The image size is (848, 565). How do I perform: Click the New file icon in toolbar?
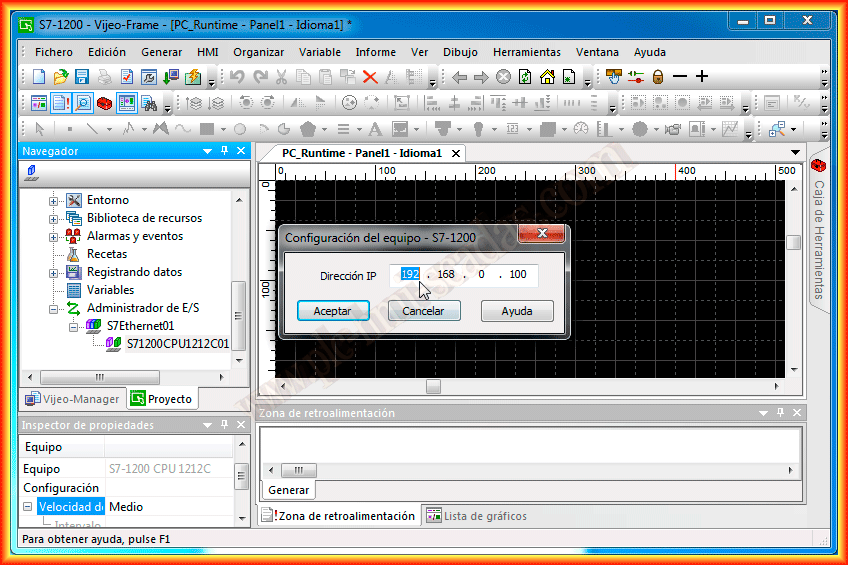[x=39, y=77]
